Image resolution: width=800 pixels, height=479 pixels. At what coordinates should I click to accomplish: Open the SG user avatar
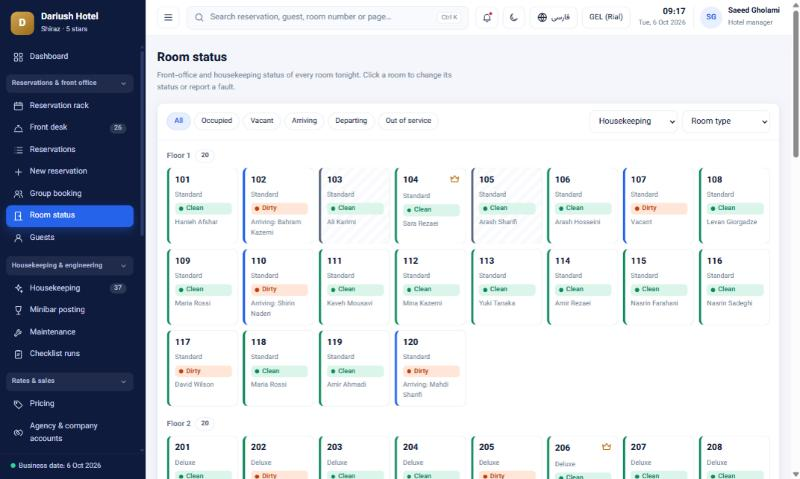coord(711,17)
